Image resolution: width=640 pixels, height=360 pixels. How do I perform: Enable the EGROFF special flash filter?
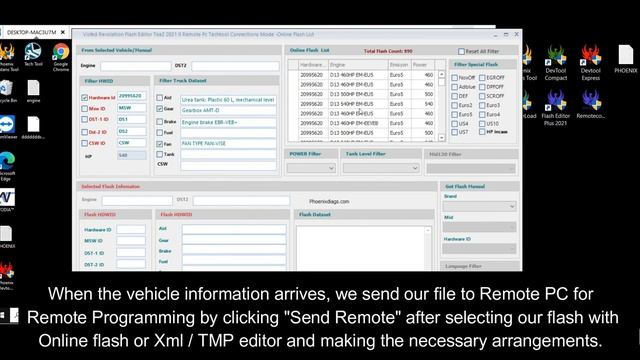482,78
